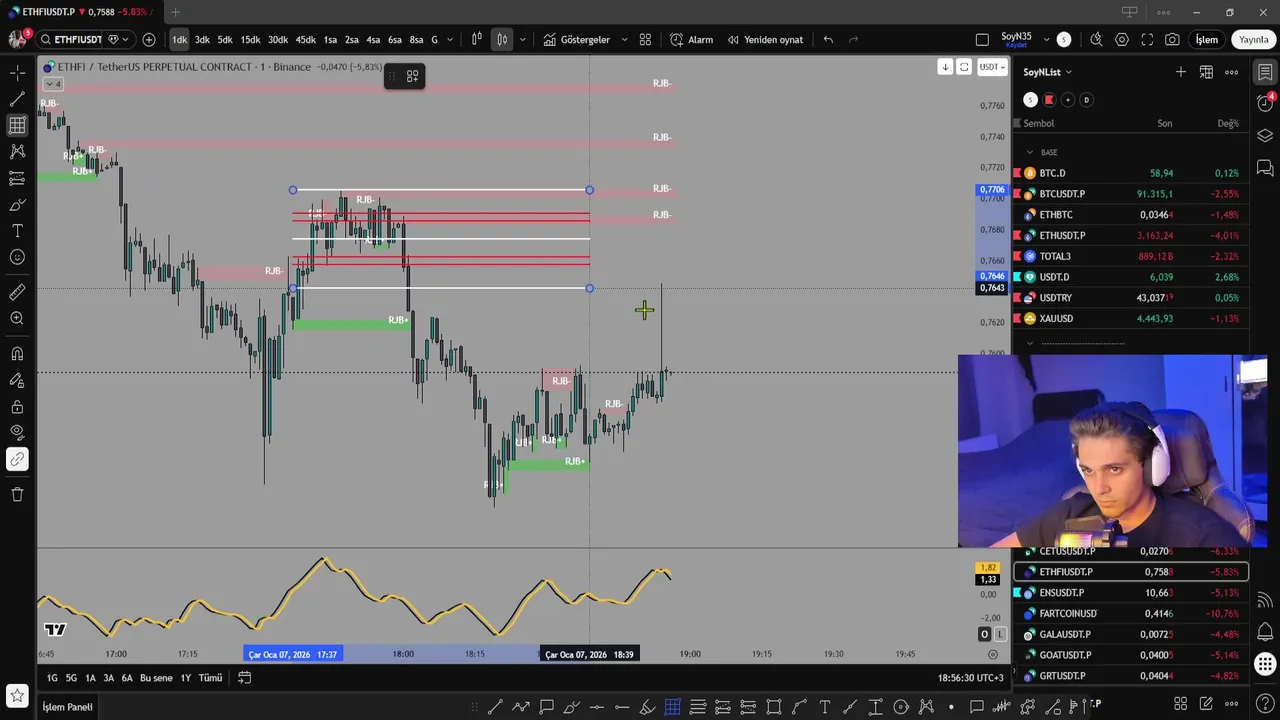
Task: Select the brush drawing tool
Action: pos(17,205)
